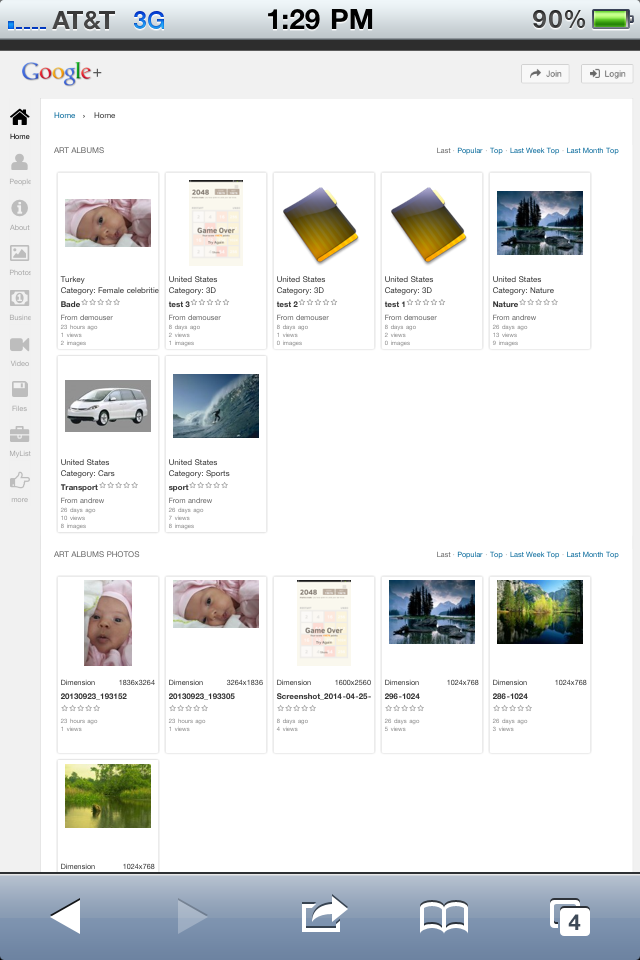Image resolution: width=640 pixels, height=960 pixels.
Task: Click the photo title 20130923_193152
Action: tap(94, 696)
